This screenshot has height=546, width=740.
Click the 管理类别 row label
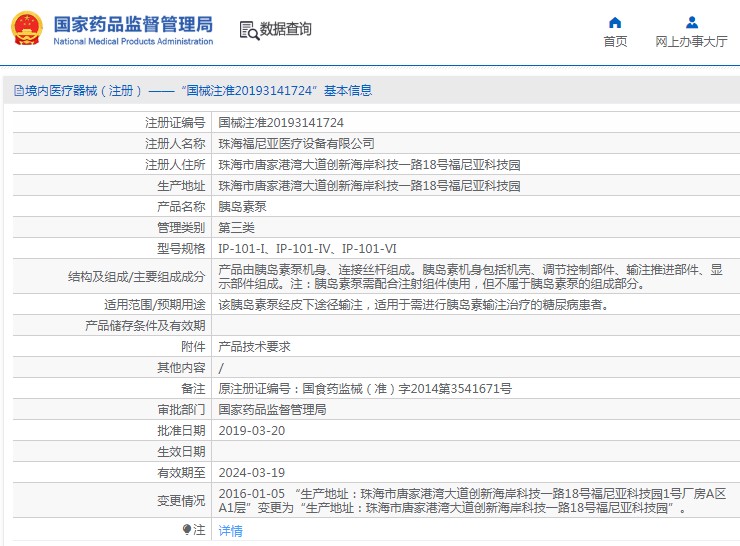181,227
